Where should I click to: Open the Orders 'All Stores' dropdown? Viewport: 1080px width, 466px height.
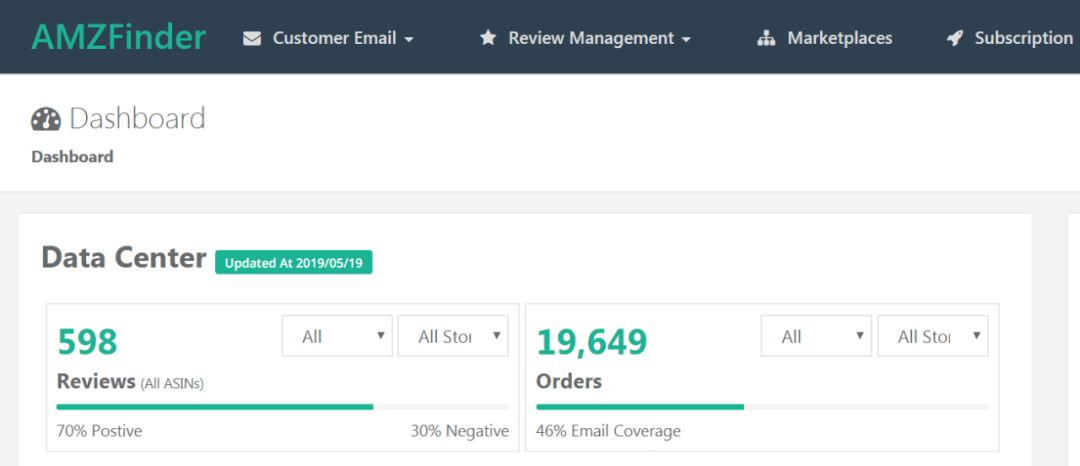pos(932,336)
